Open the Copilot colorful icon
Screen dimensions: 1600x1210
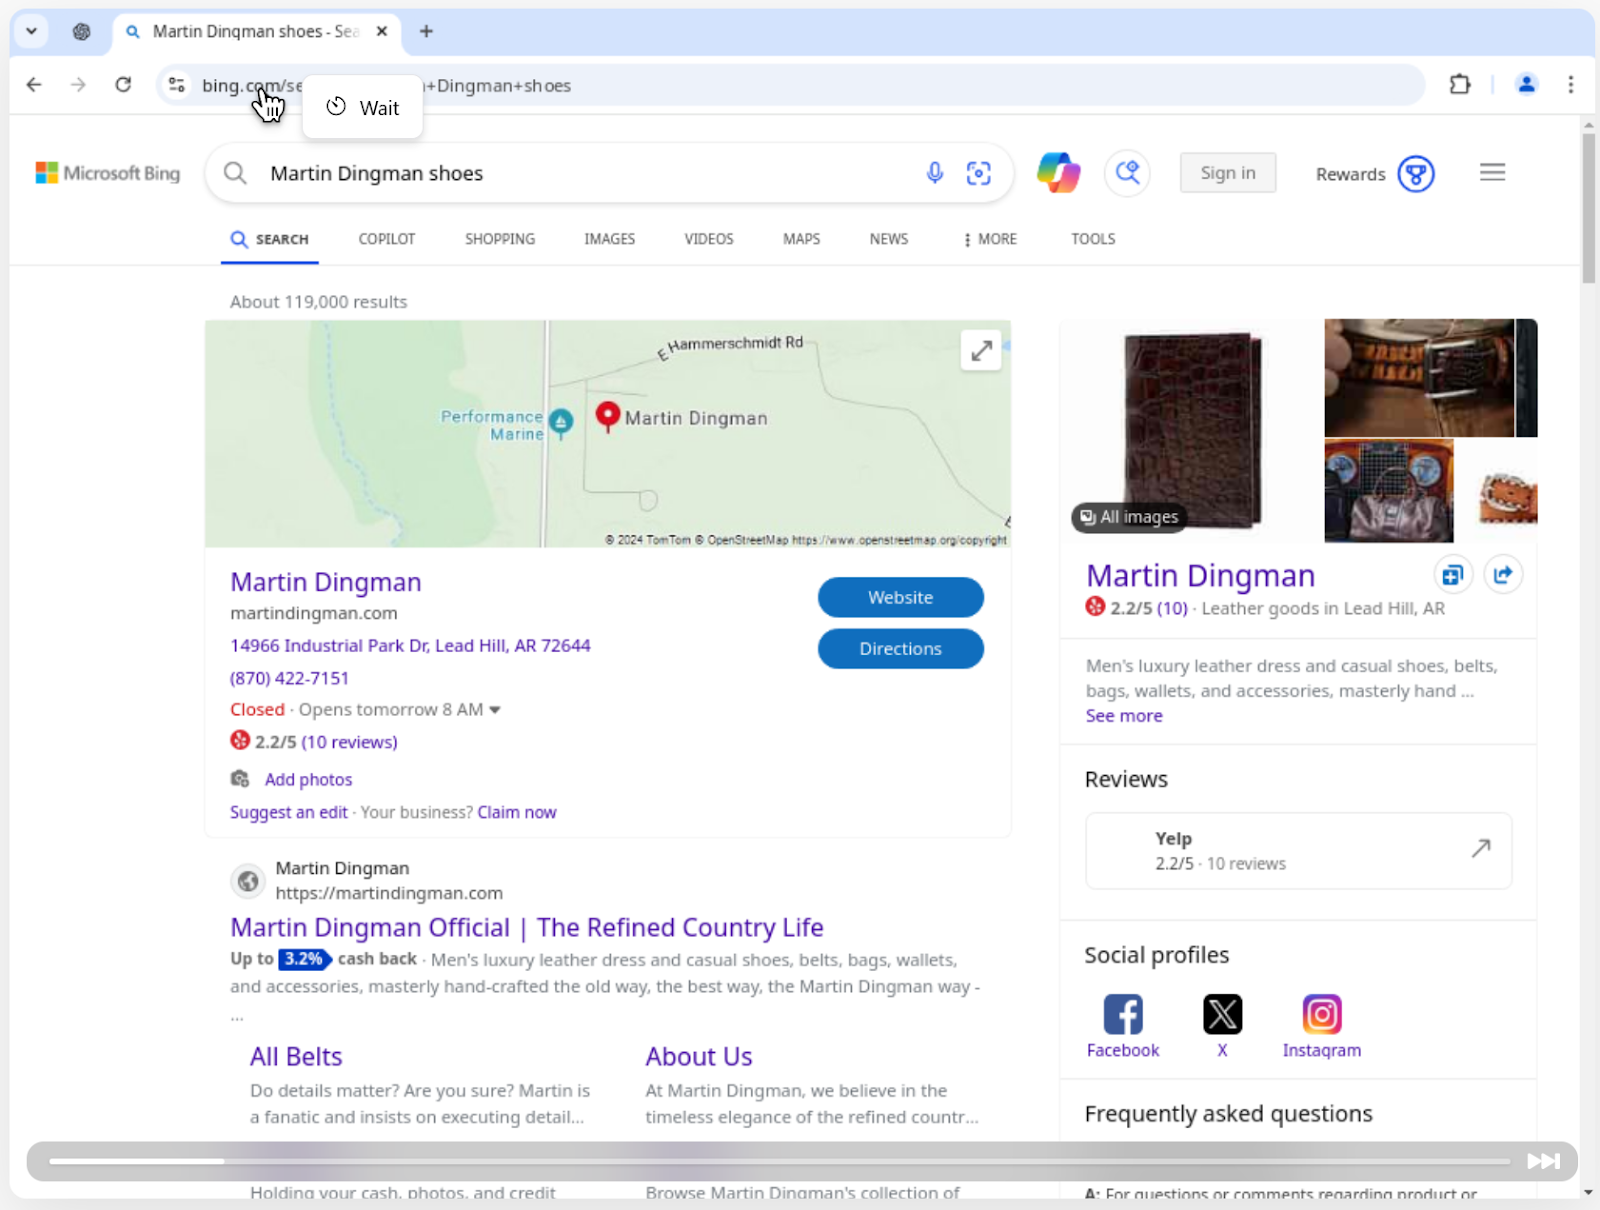pyautogui.click(x=1058, y=173)
